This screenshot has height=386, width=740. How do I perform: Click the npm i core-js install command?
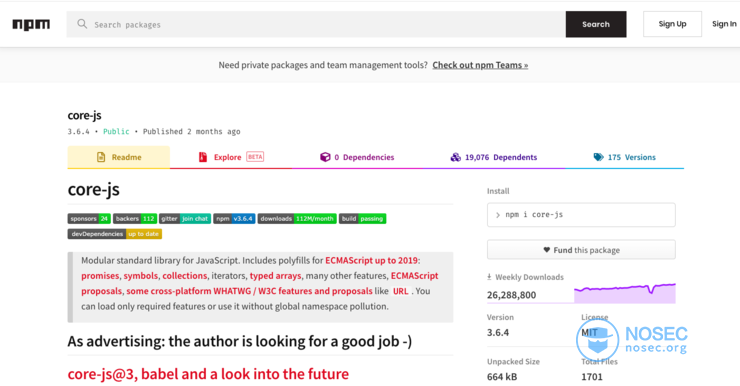click(x=581, y=215)
